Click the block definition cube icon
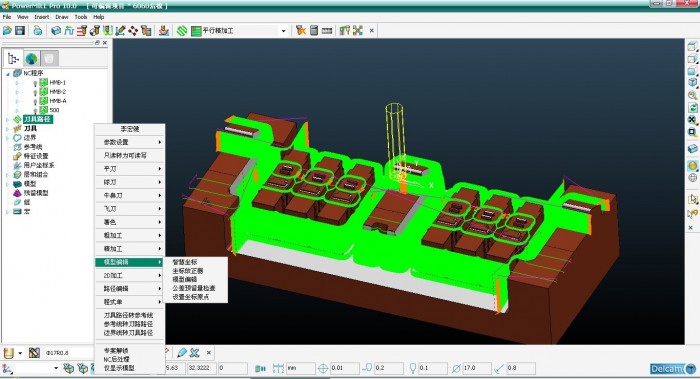Image resolution: width=700 pixels, height=379 pixels. (x=56, y=30)
